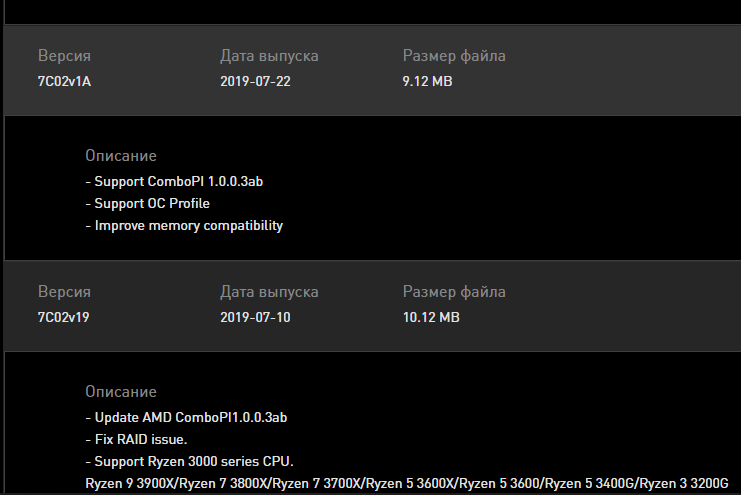The height and width of the screenshot is (495, 741).
Task: Click the Support Ryzen 3000 series CPU line
Action: coord(189,461)
